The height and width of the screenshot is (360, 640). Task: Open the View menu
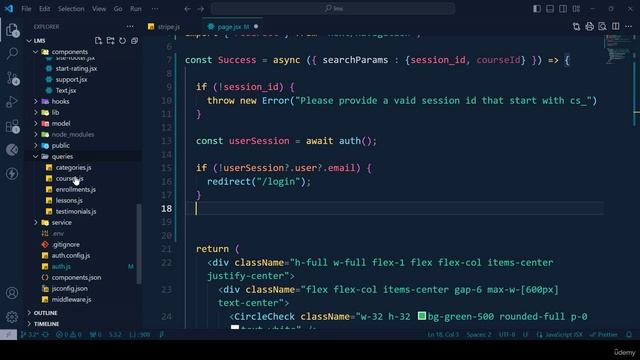[x=99, y=9]
